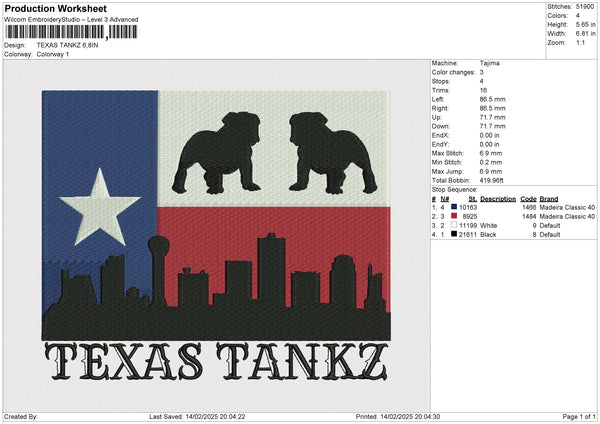Click the 'Code' column header
This screenshot has width=600, height=424.
tap(528, 199)
